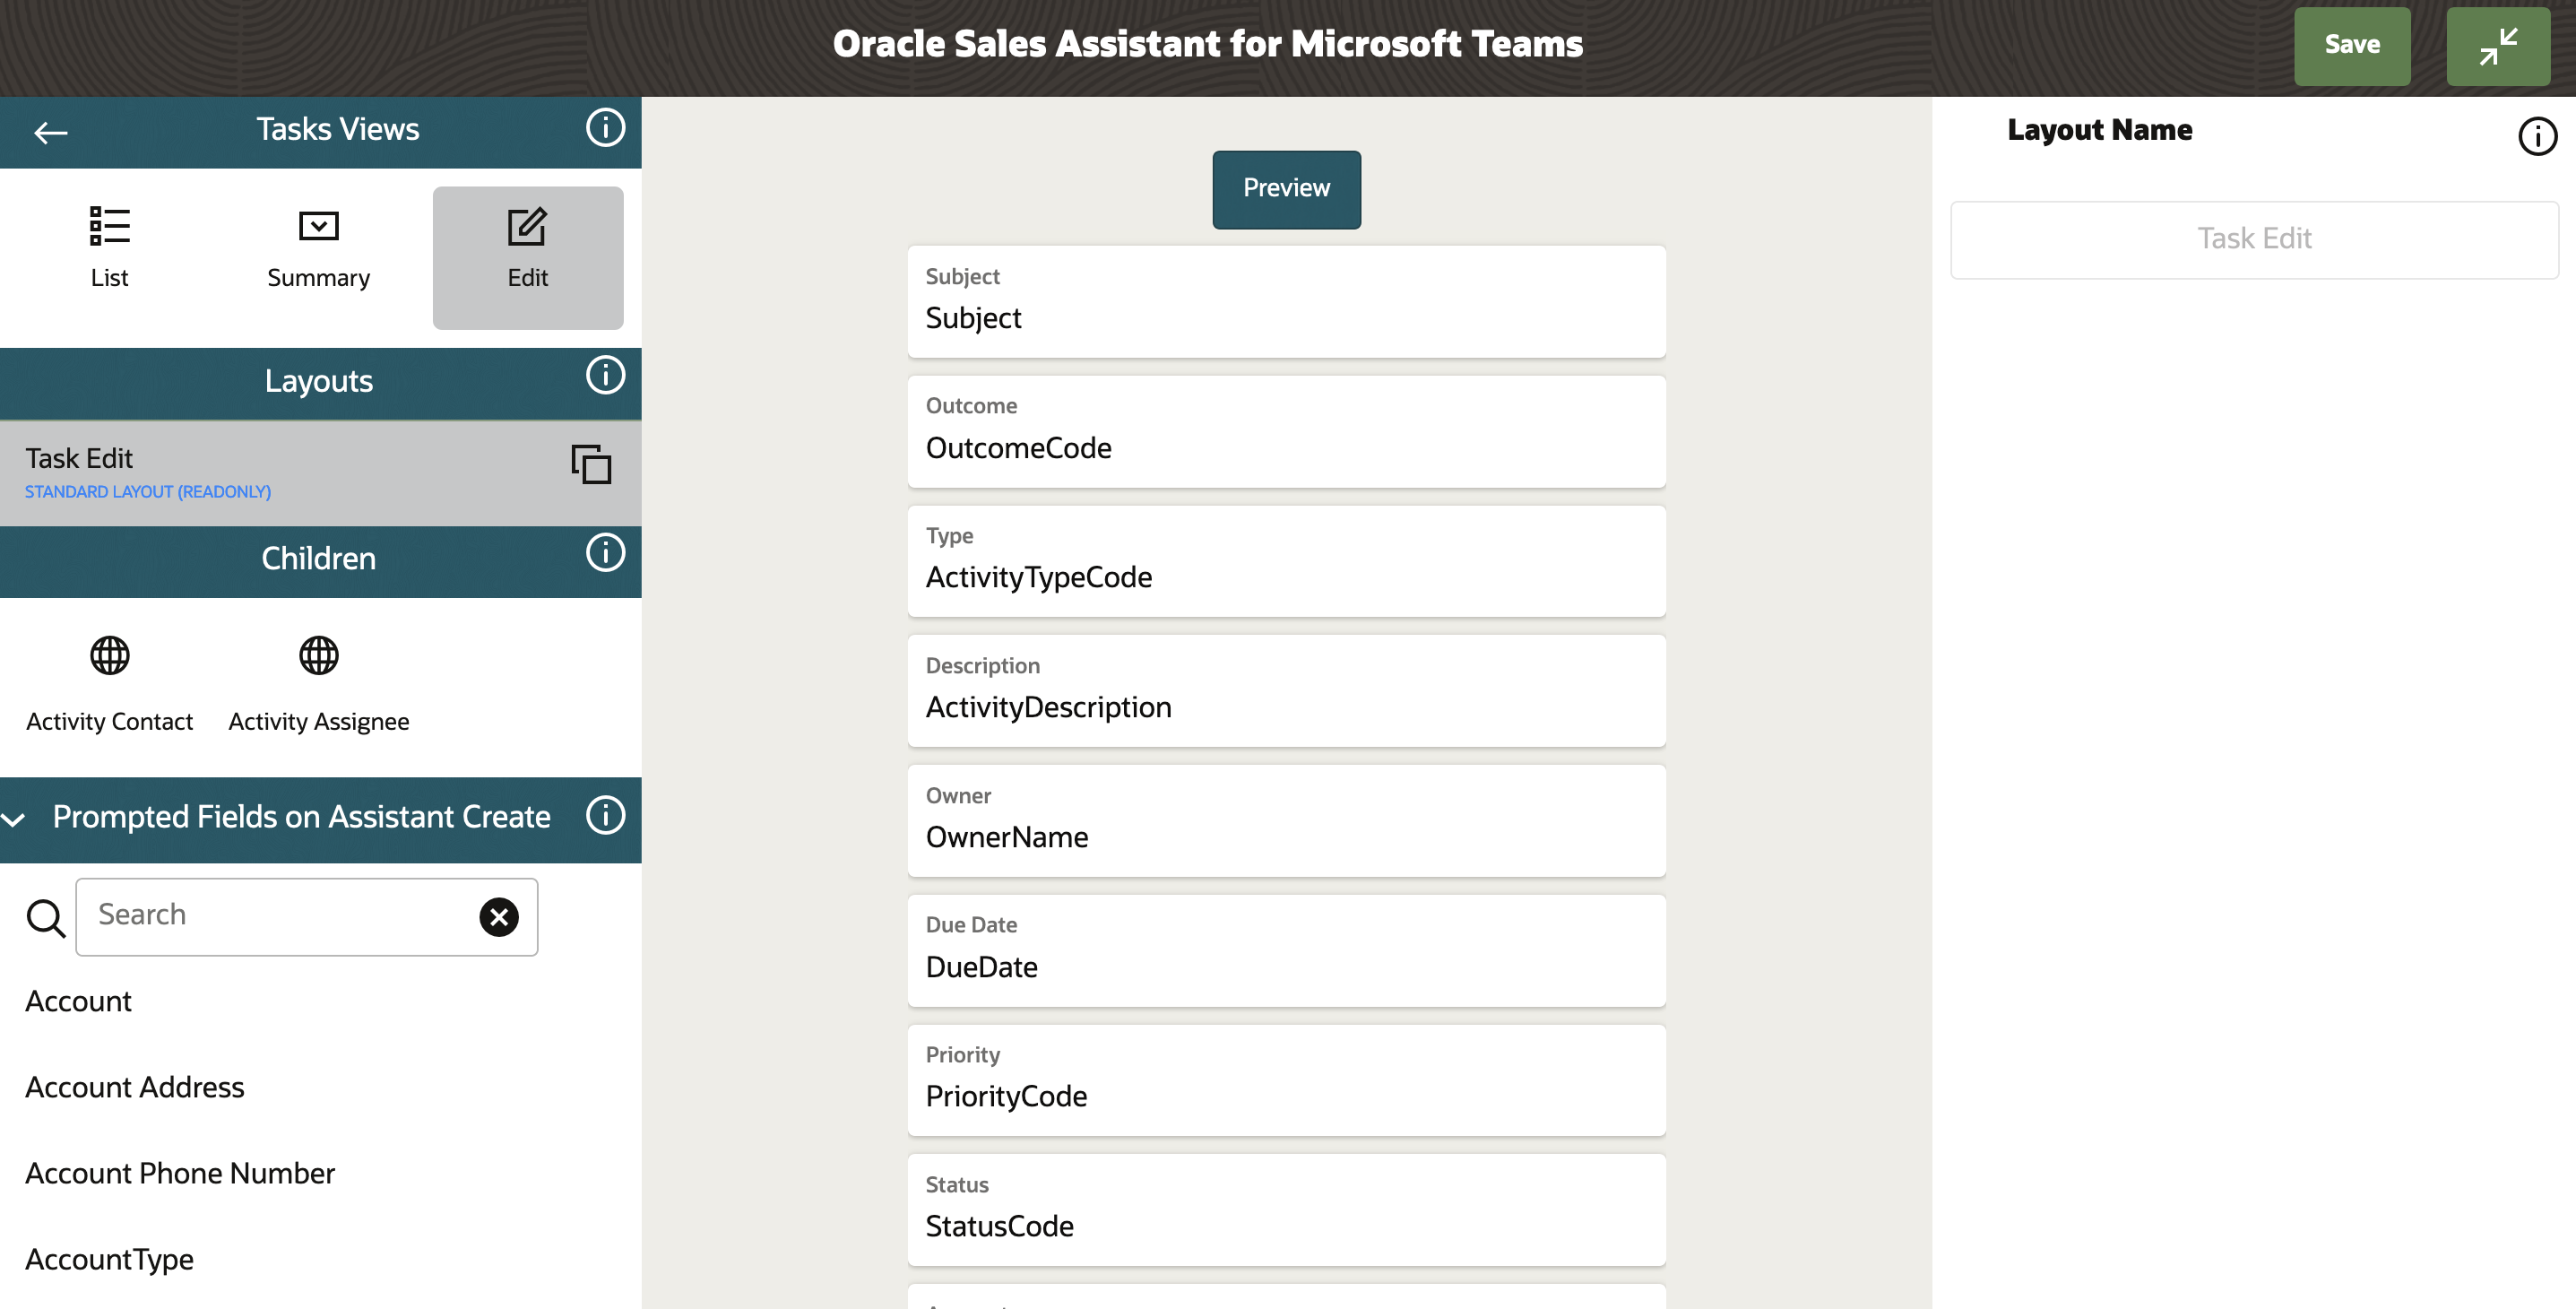Select the ActivityTypeCode field card

1286,561
